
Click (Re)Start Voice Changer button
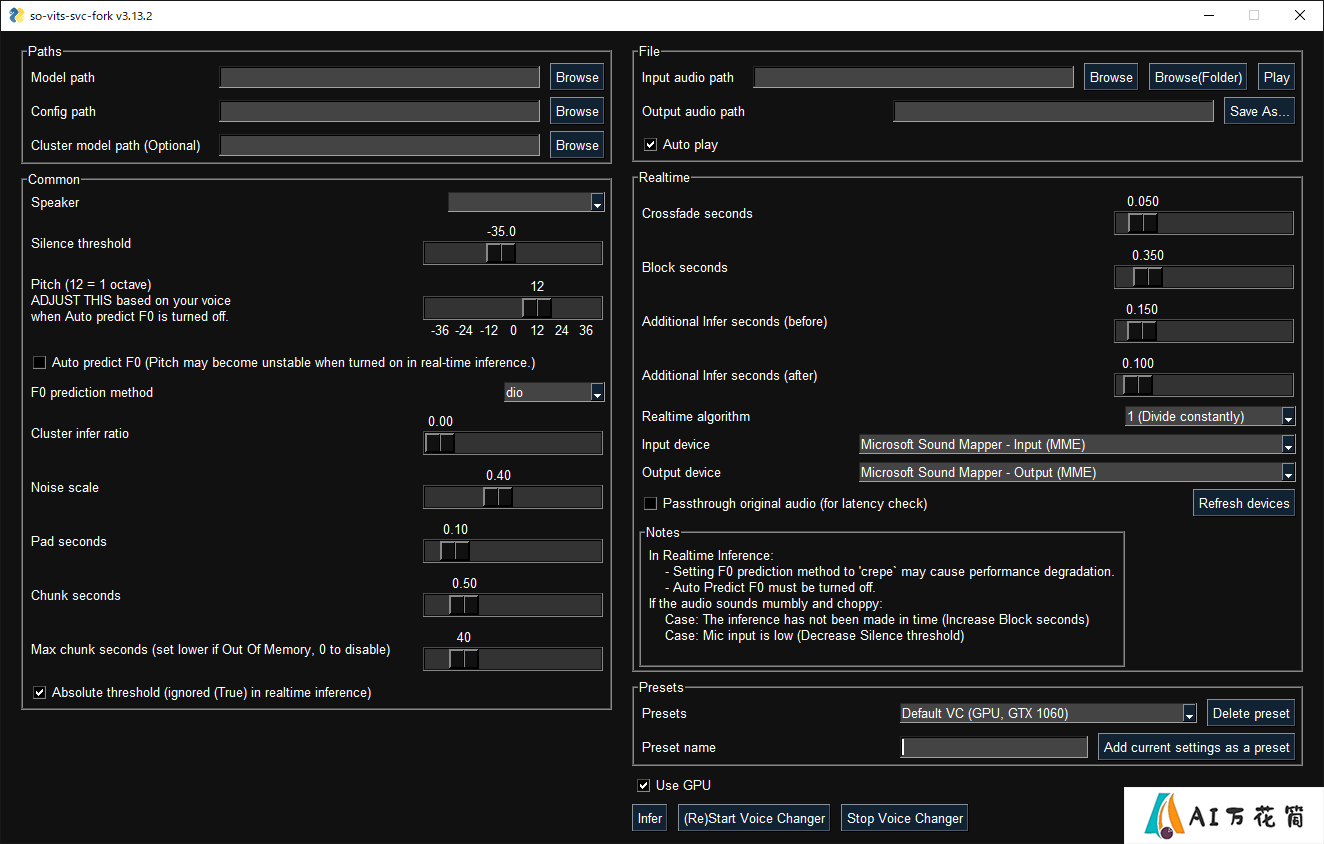tap(754, 818)
